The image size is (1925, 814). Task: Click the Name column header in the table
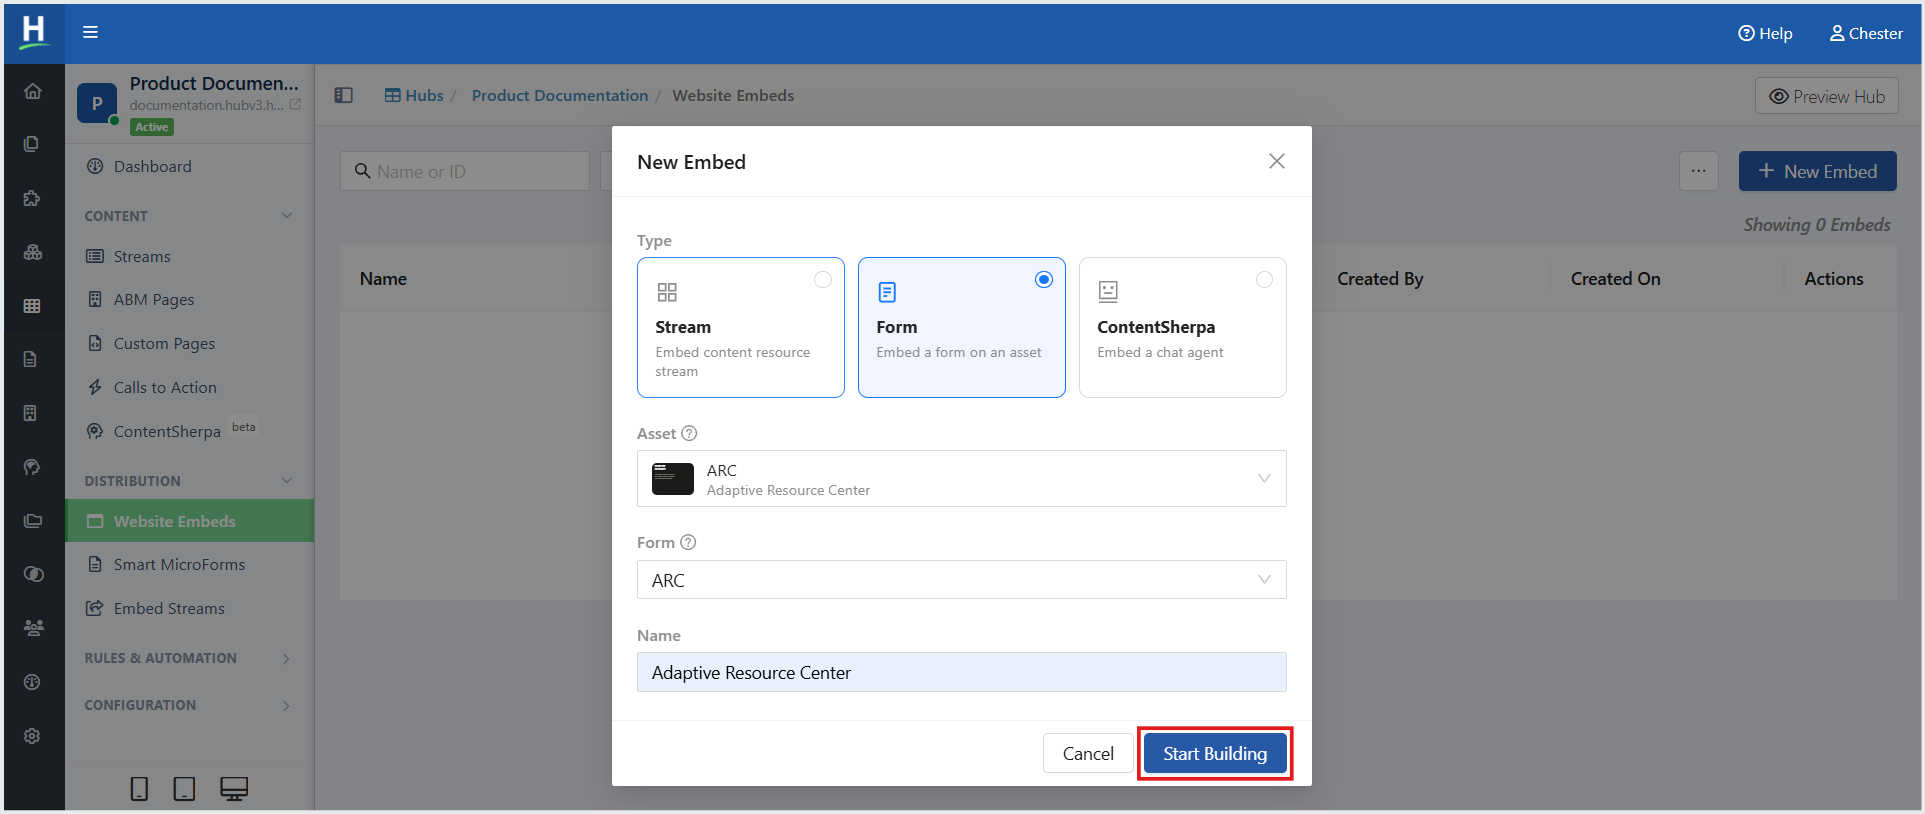(x=383, y=279)
